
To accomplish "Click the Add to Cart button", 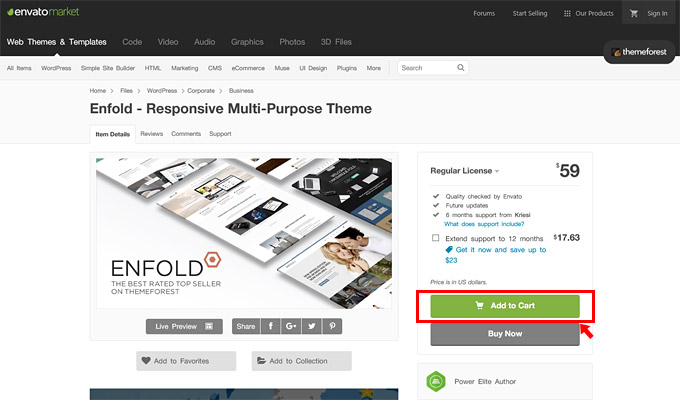I will click(x=505, y=306).
